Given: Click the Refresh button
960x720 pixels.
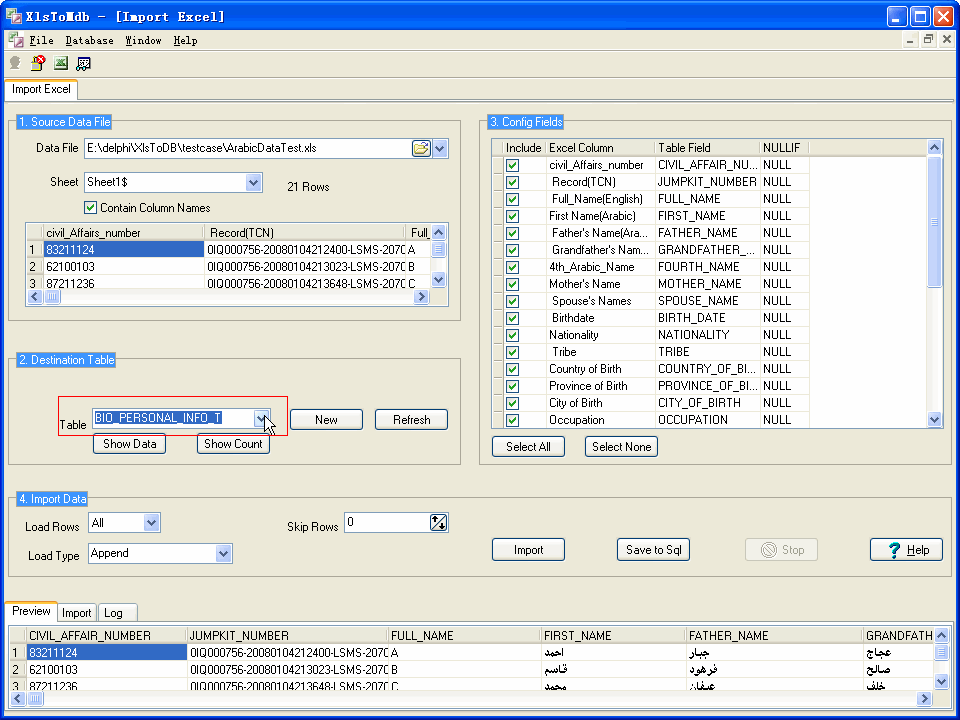Looking at the screenshot, I should coord(411,420).
